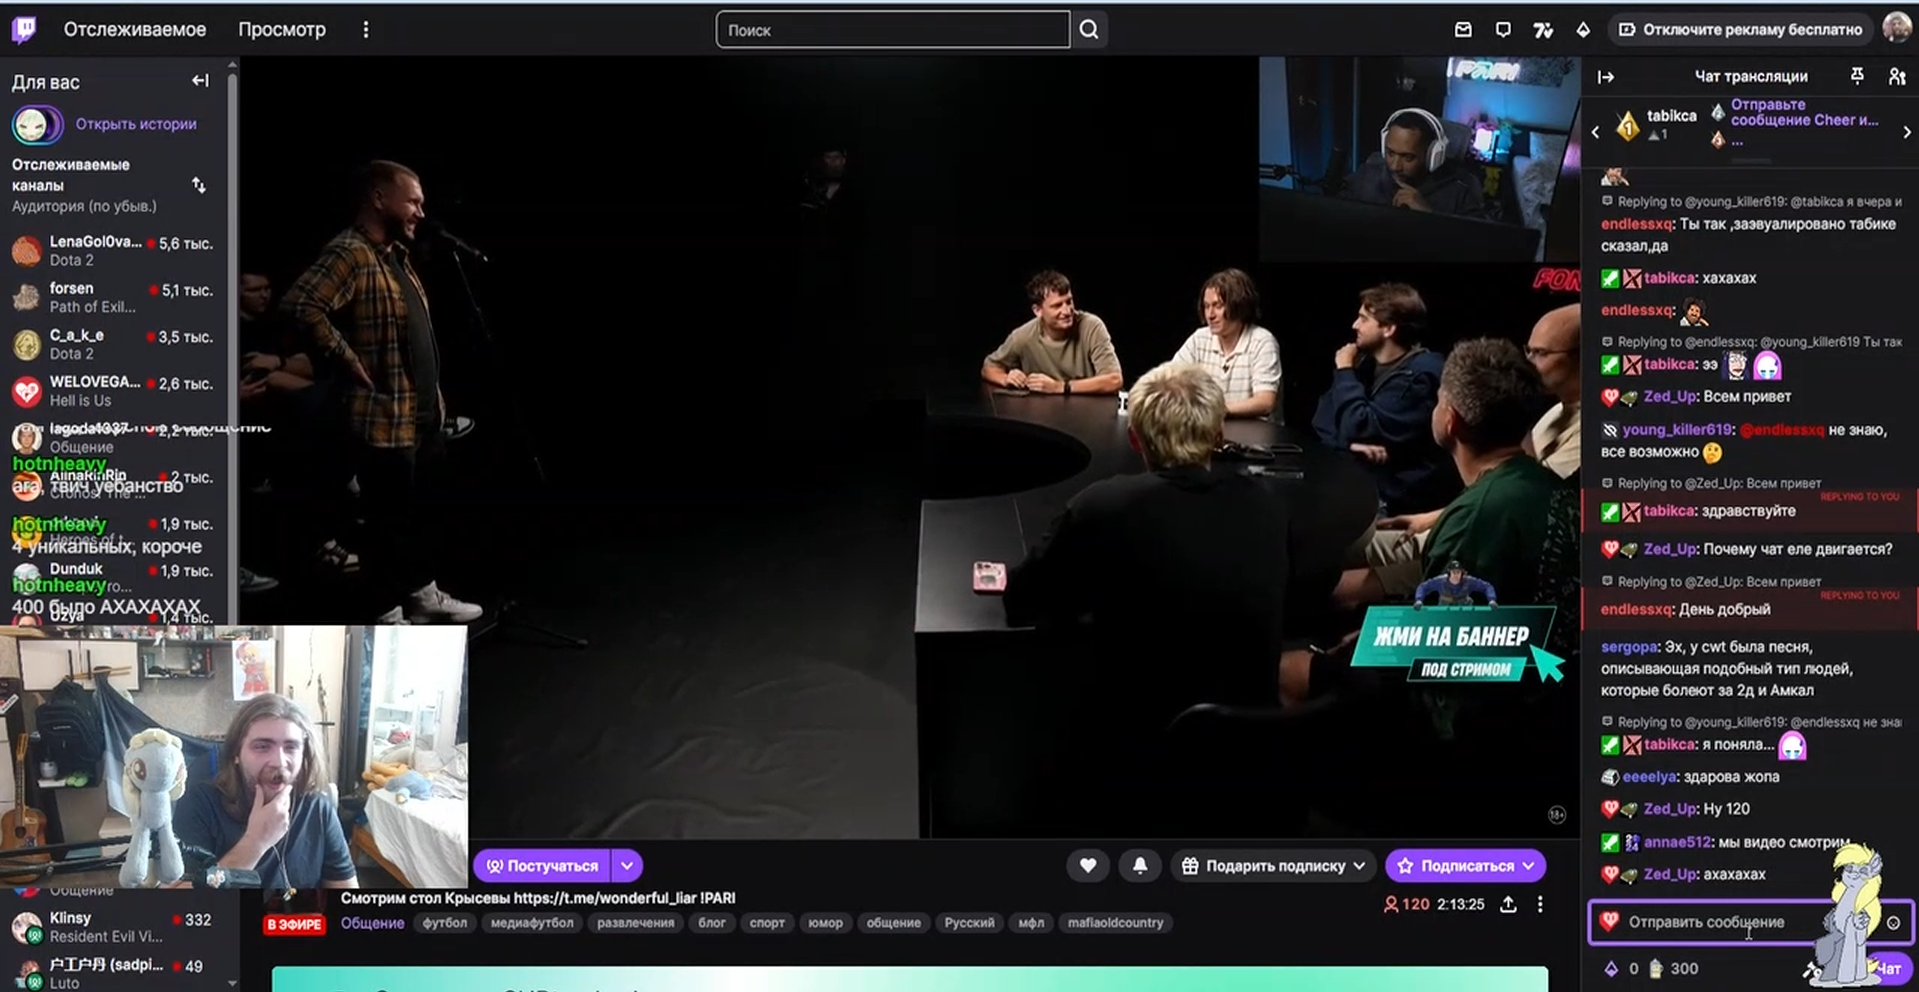Viewport: 1919px width, 992px height.
Task: Go to previous leaderboard entry
Action: coord(1596,132)
